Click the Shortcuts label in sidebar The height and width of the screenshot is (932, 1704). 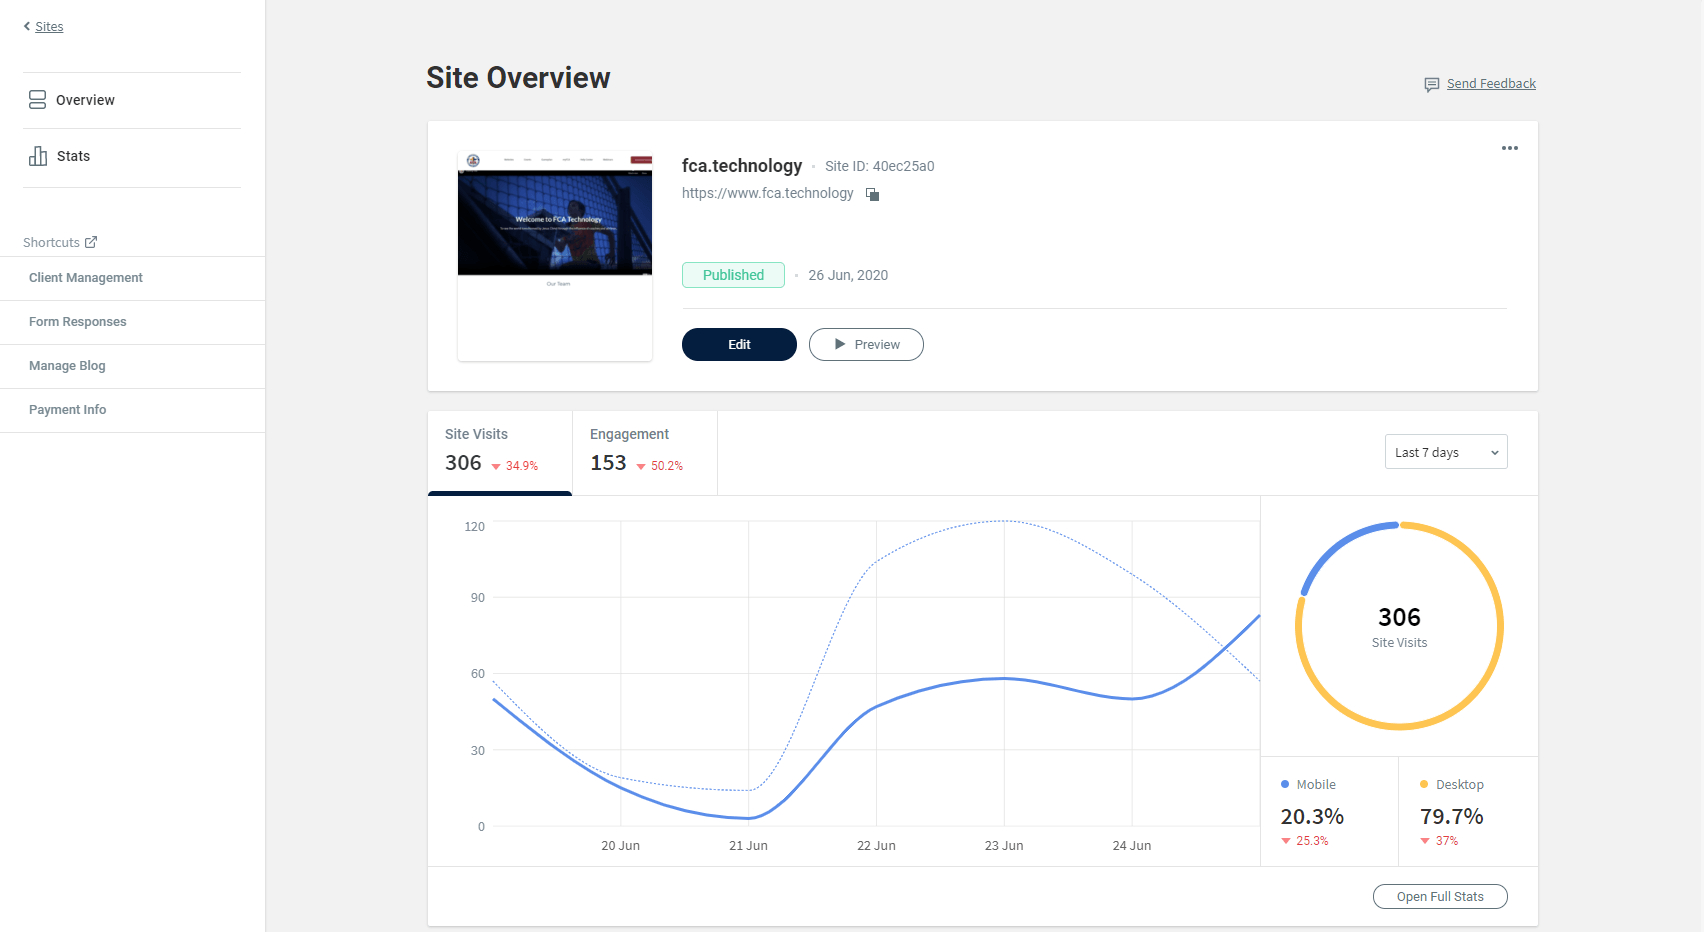51,243
